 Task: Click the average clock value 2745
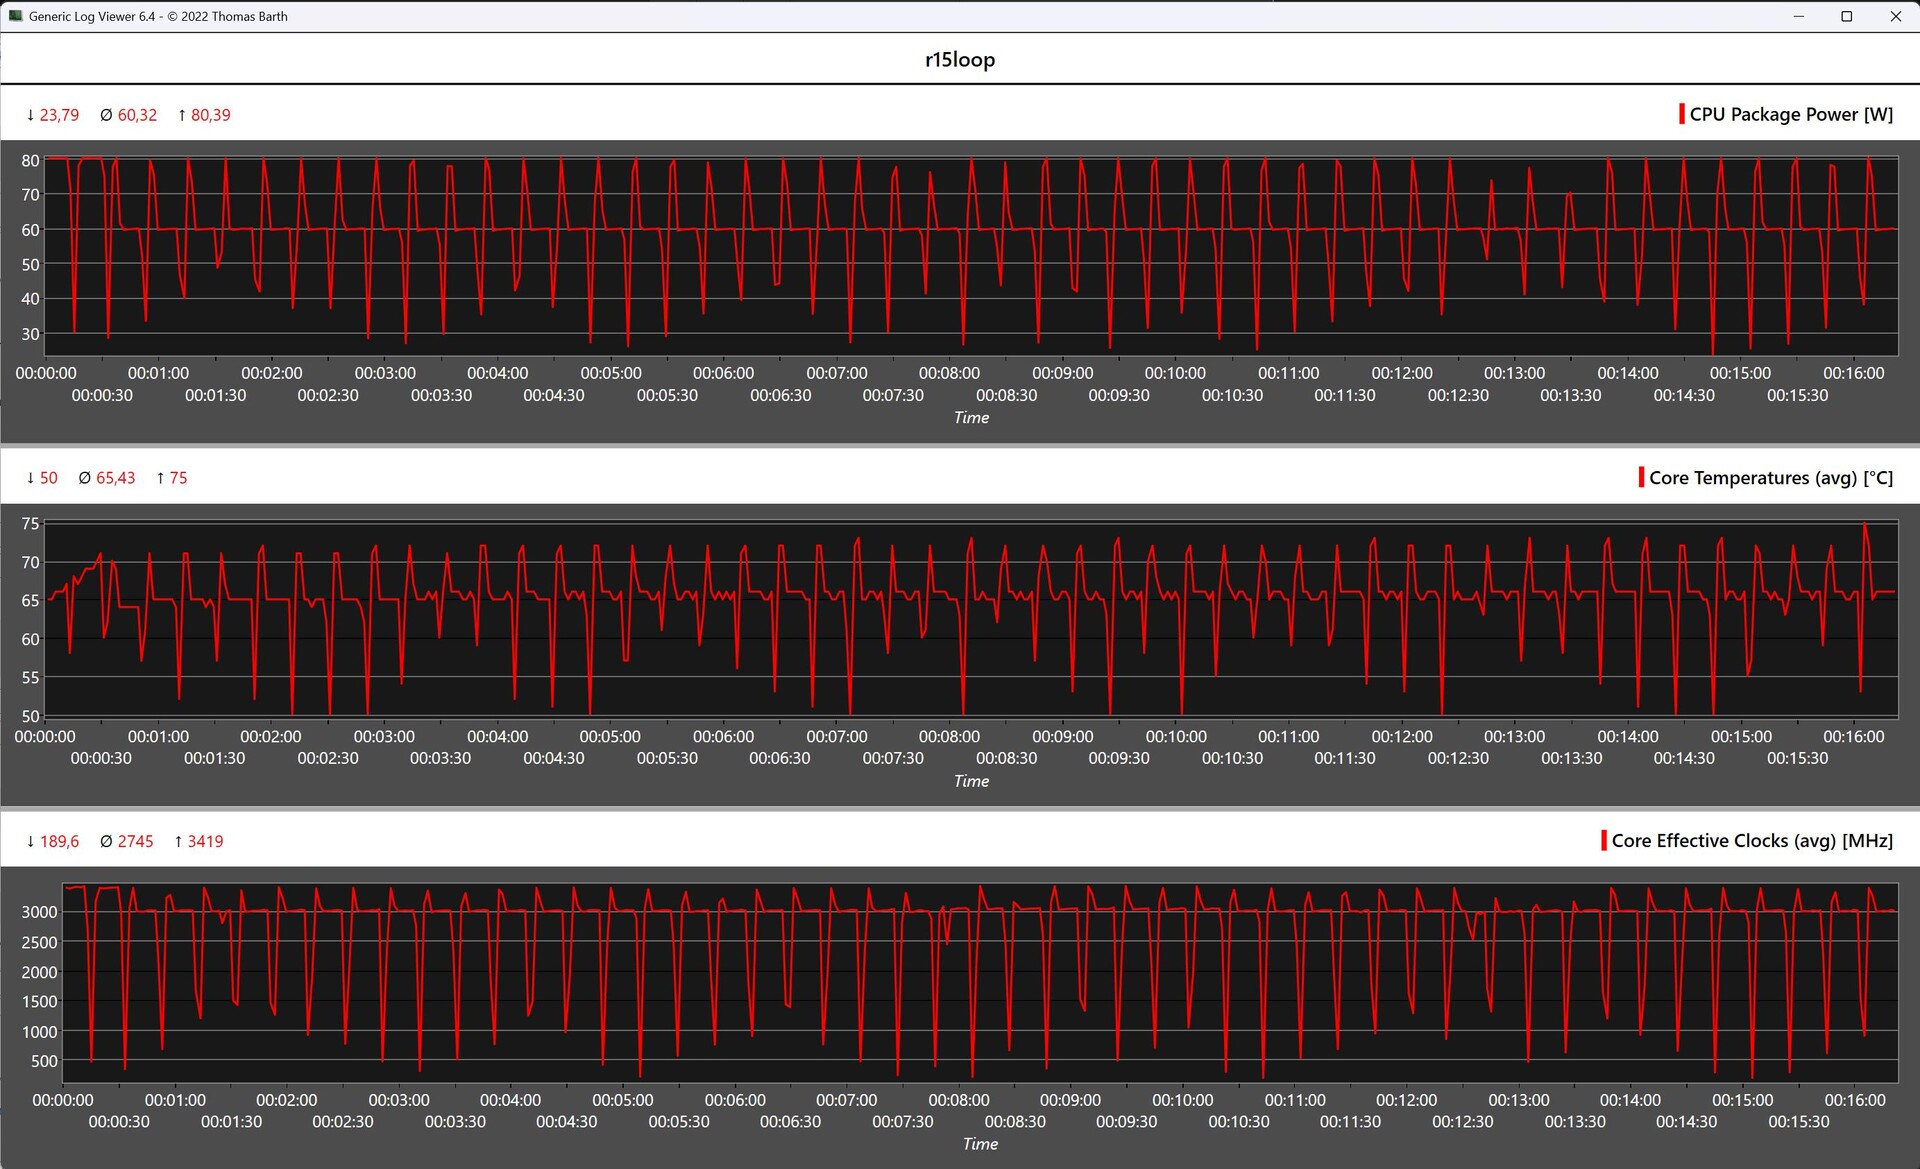tap(135, 841)
